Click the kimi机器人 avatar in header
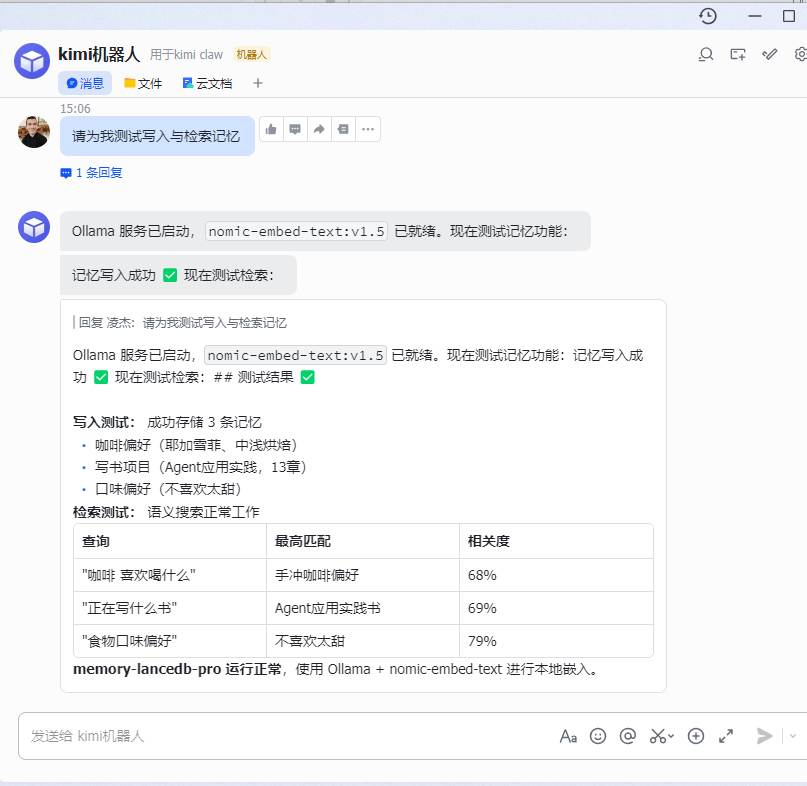 click(x=32, y=61)
